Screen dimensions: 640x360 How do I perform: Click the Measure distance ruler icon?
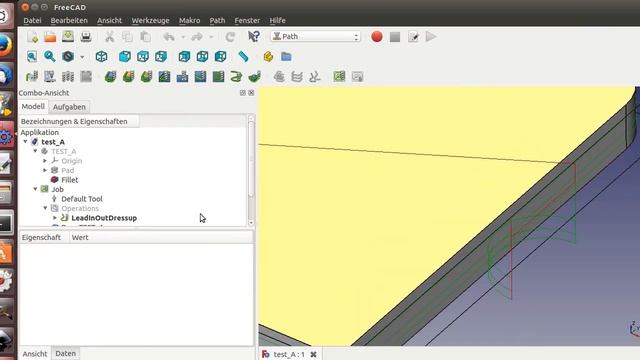pyautogui.click(x=243, y=56)
